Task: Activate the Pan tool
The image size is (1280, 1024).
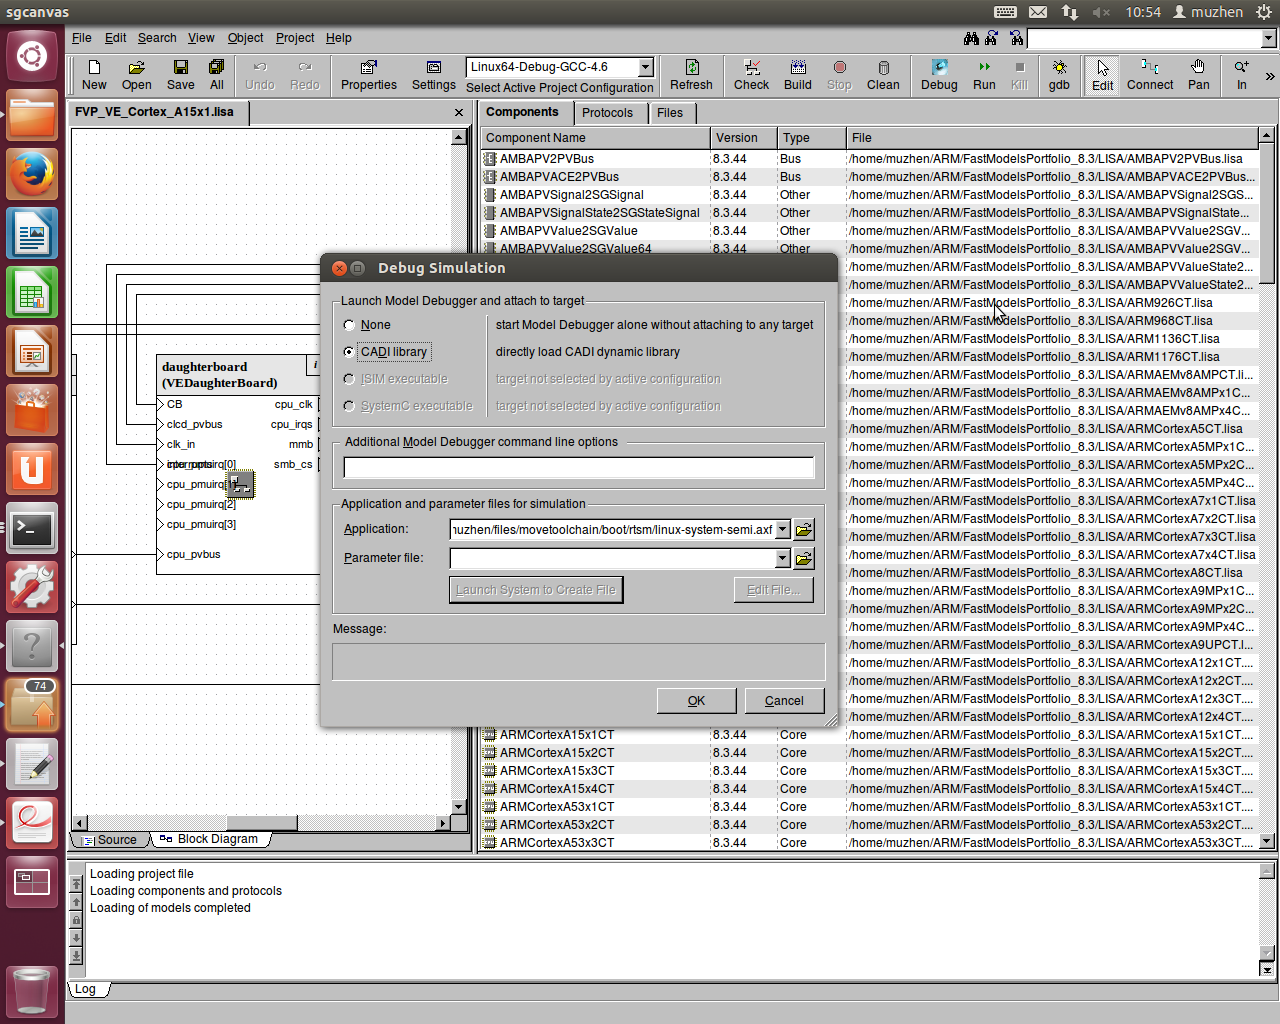Action: click(1198, 74)
